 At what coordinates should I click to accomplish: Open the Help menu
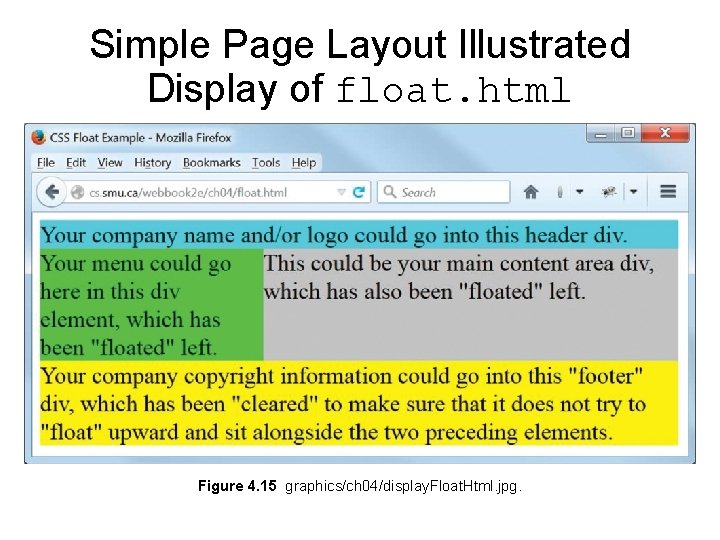[x=304, y=163]
